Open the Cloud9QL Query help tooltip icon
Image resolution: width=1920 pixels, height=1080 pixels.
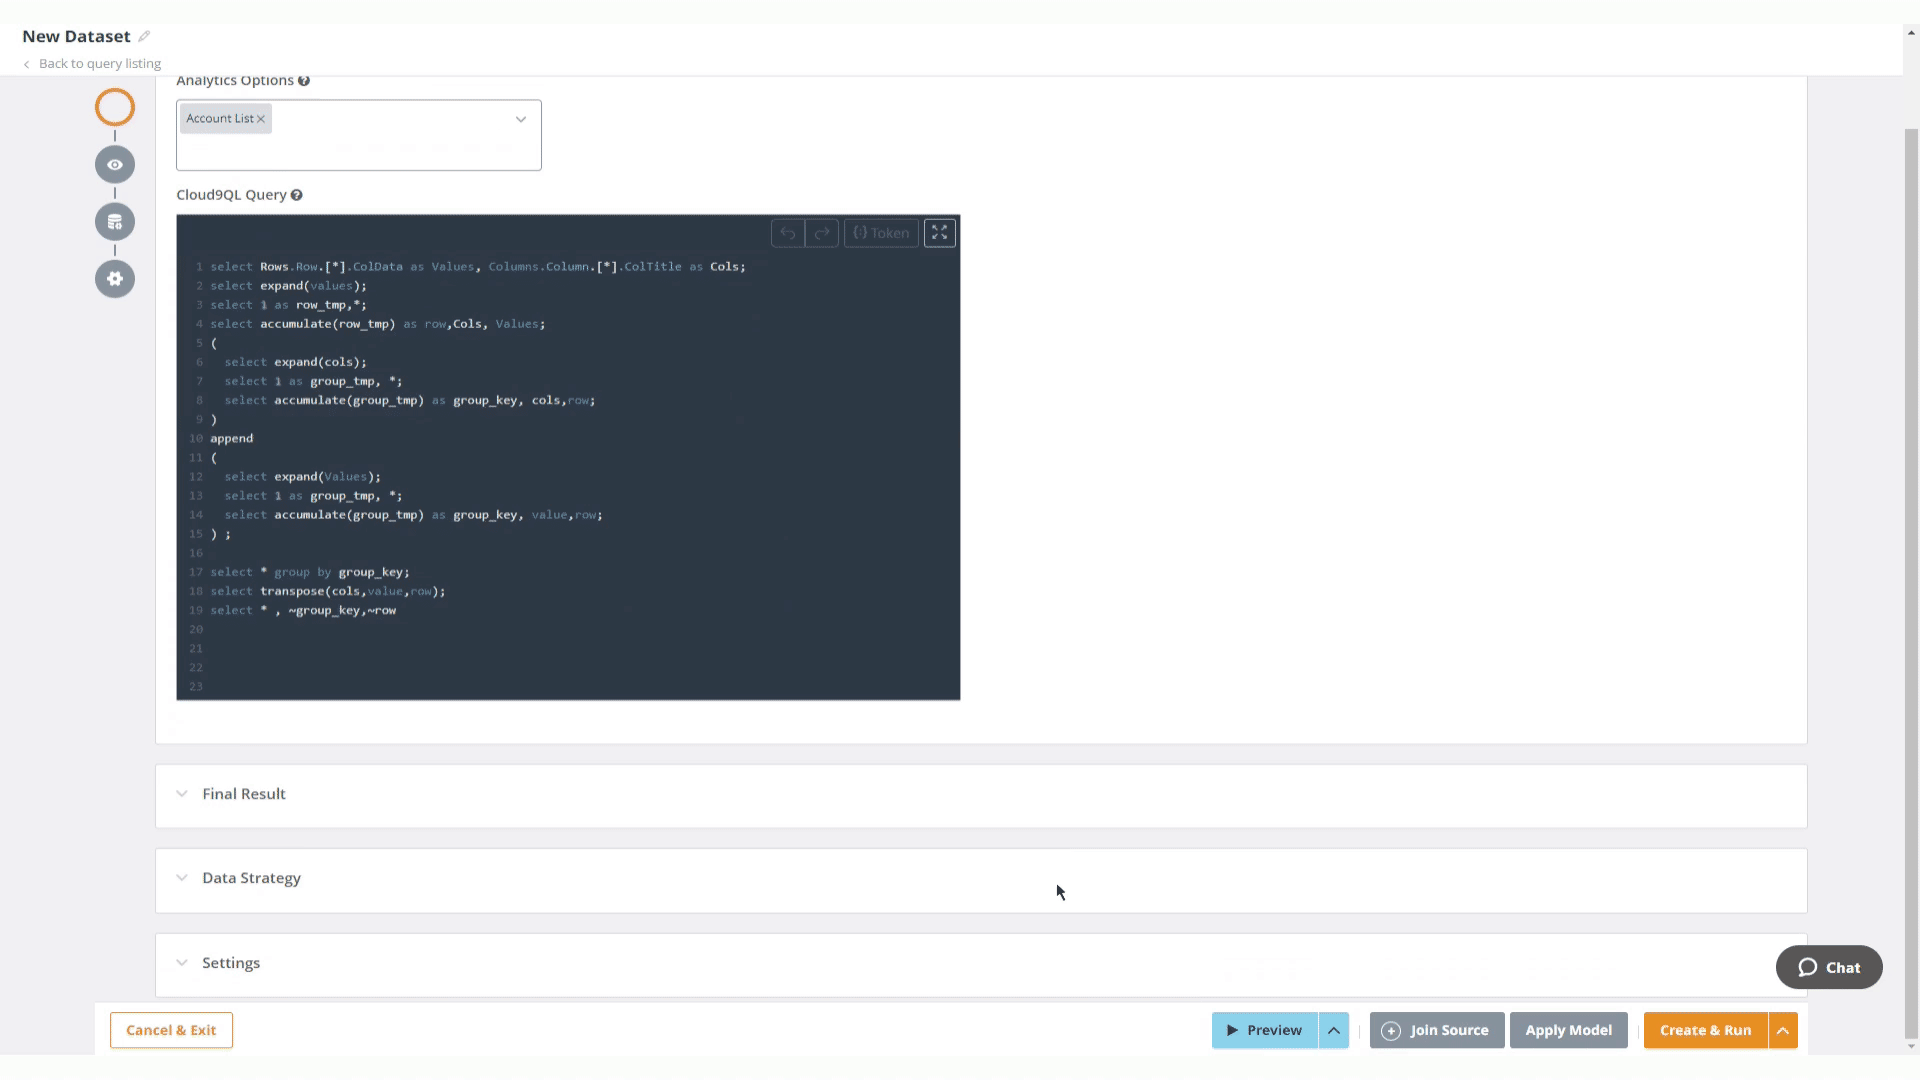[296, 195]
